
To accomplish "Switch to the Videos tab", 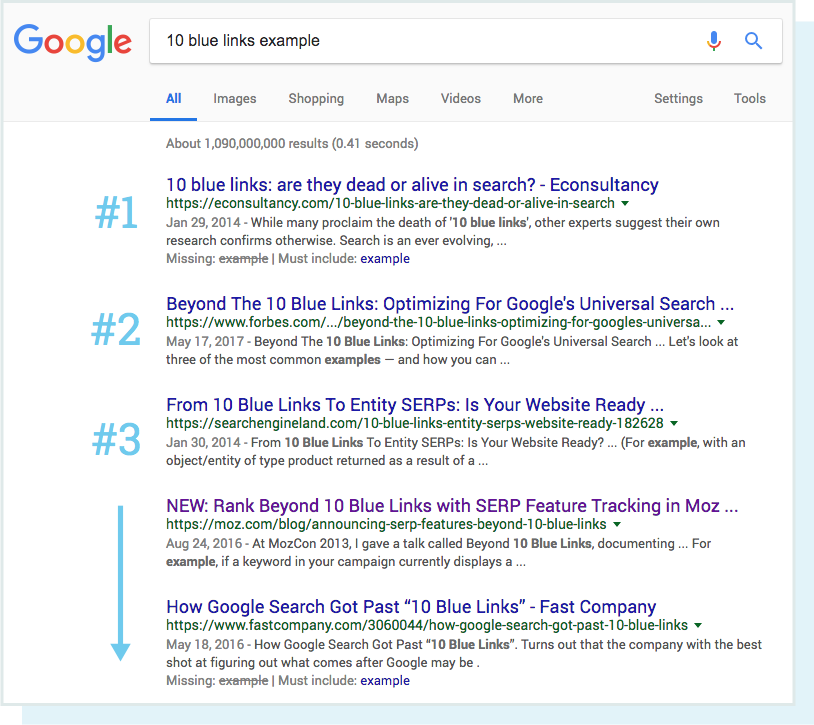I will (x=460, y=98).
